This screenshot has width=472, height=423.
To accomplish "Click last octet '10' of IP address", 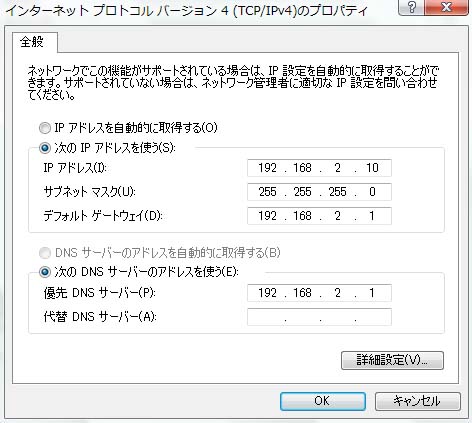I will [x=372, y=168].
